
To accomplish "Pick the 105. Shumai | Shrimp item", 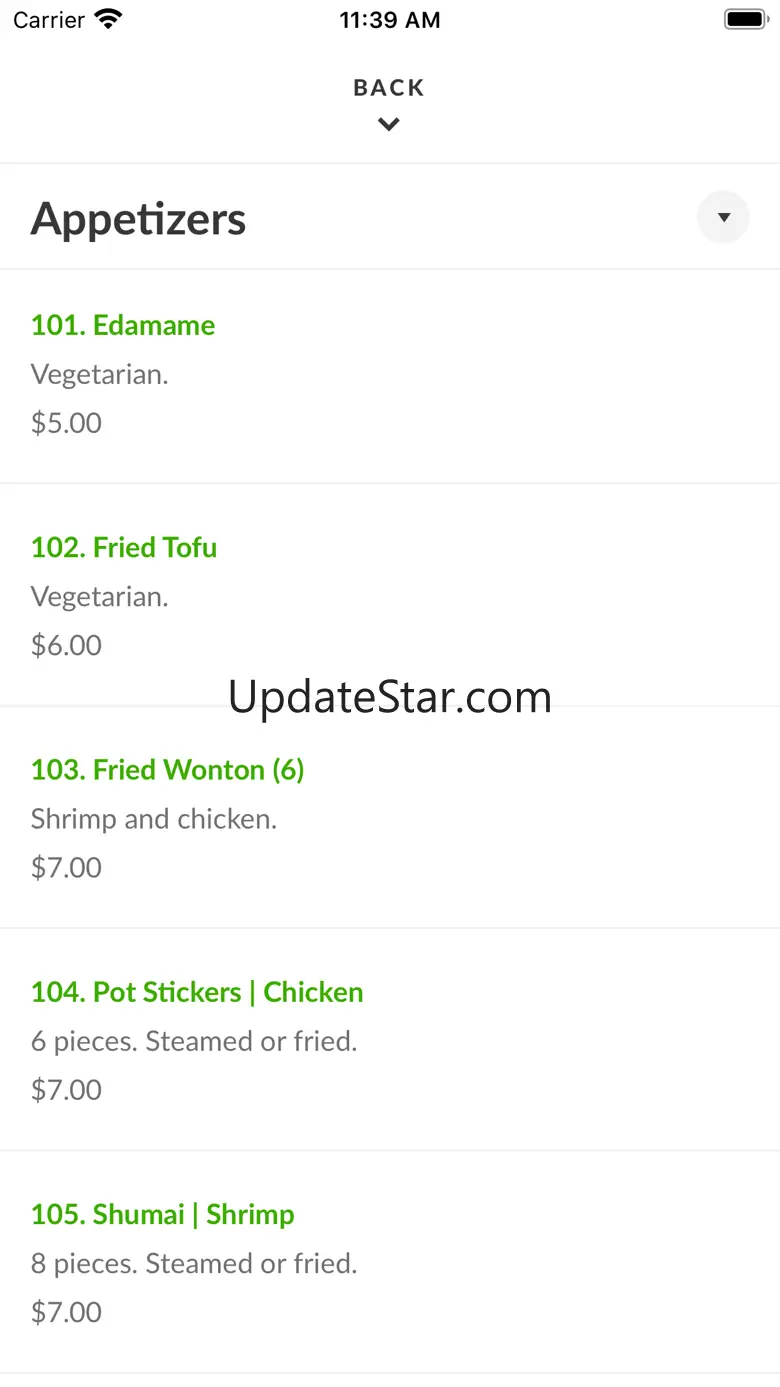I will [162, 1214].
